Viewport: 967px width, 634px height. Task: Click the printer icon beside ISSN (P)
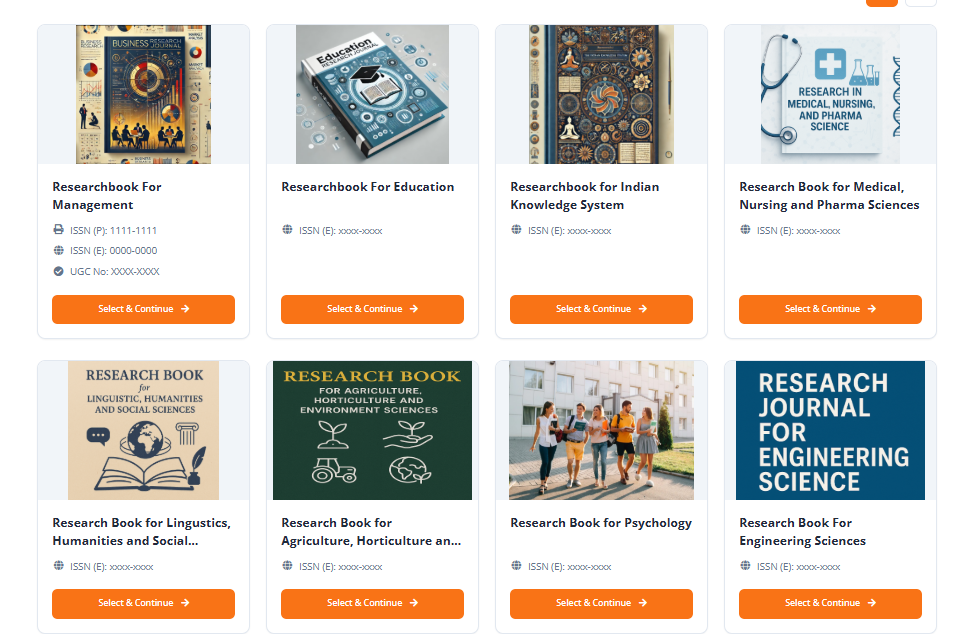click(58, 230)
